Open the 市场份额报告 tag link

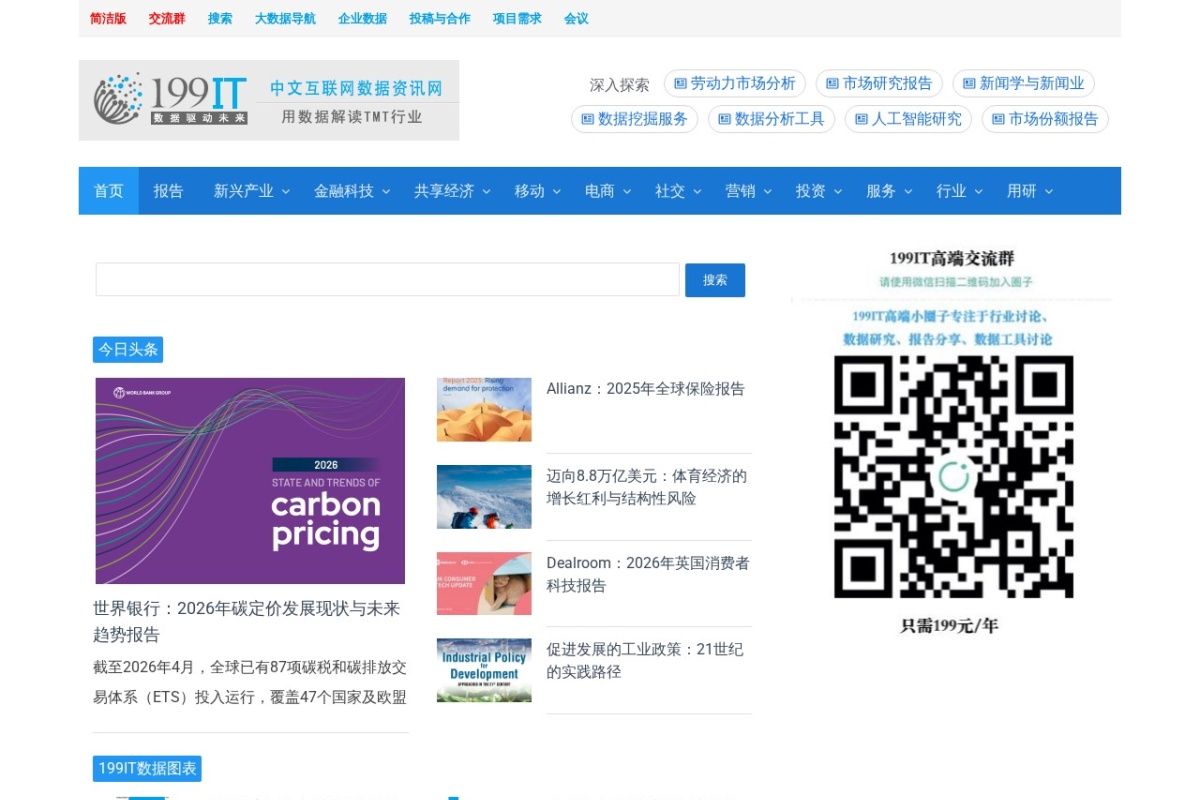[x=1045, y=119]
